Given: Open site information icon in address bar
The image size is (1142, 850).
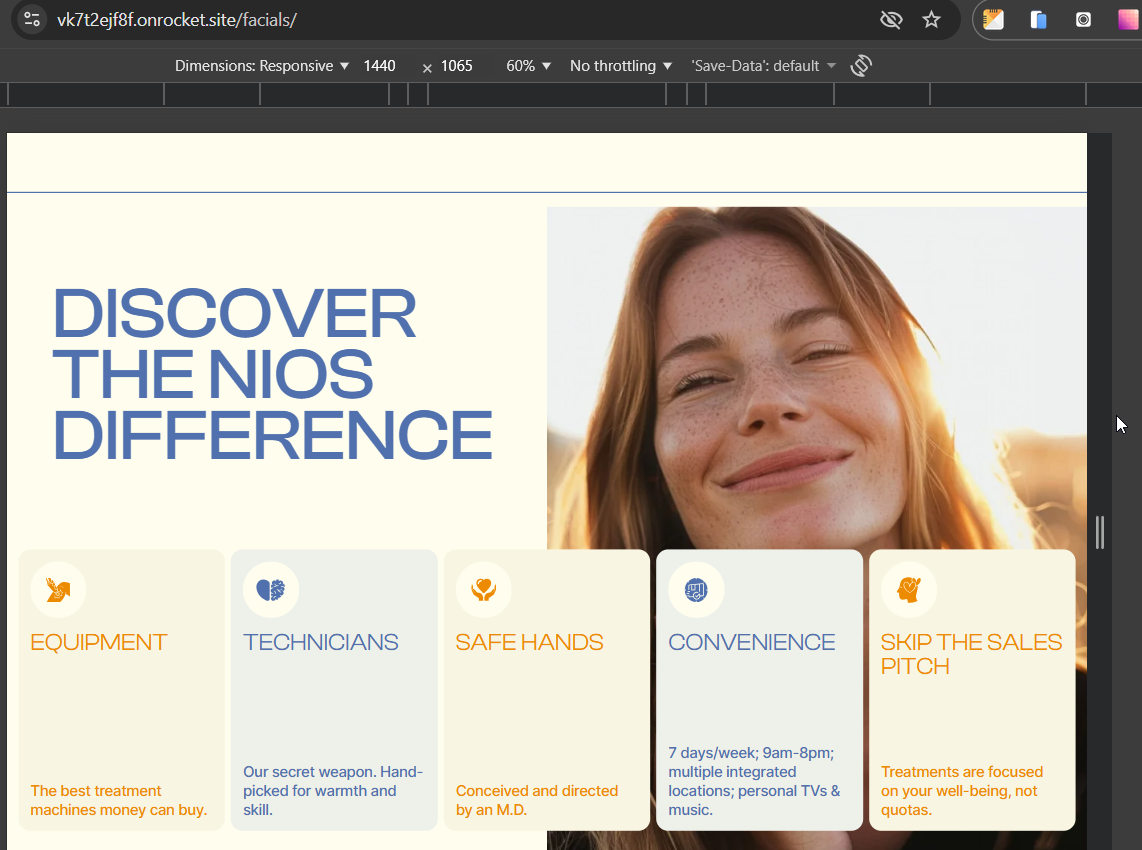Looking at the screenshot, I should point(32,20).
